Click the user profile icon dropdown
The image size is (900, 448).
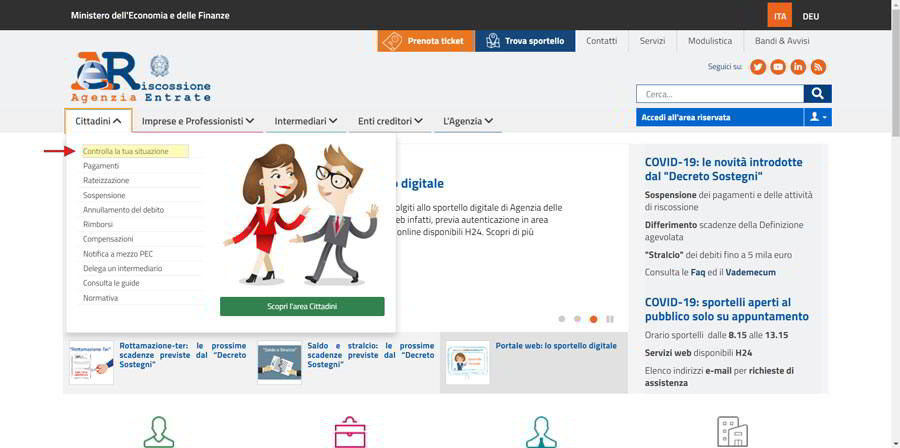(x=818, y=117)
